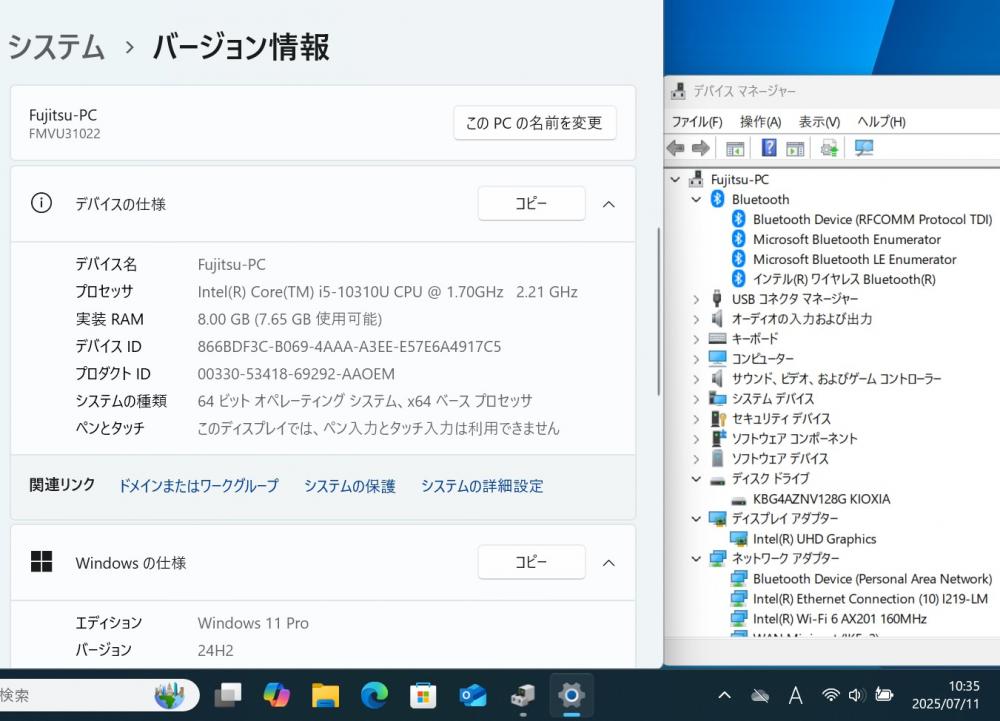
Task: Switch to Device Manager via its taskbar icon
Action: click(522, 695)
